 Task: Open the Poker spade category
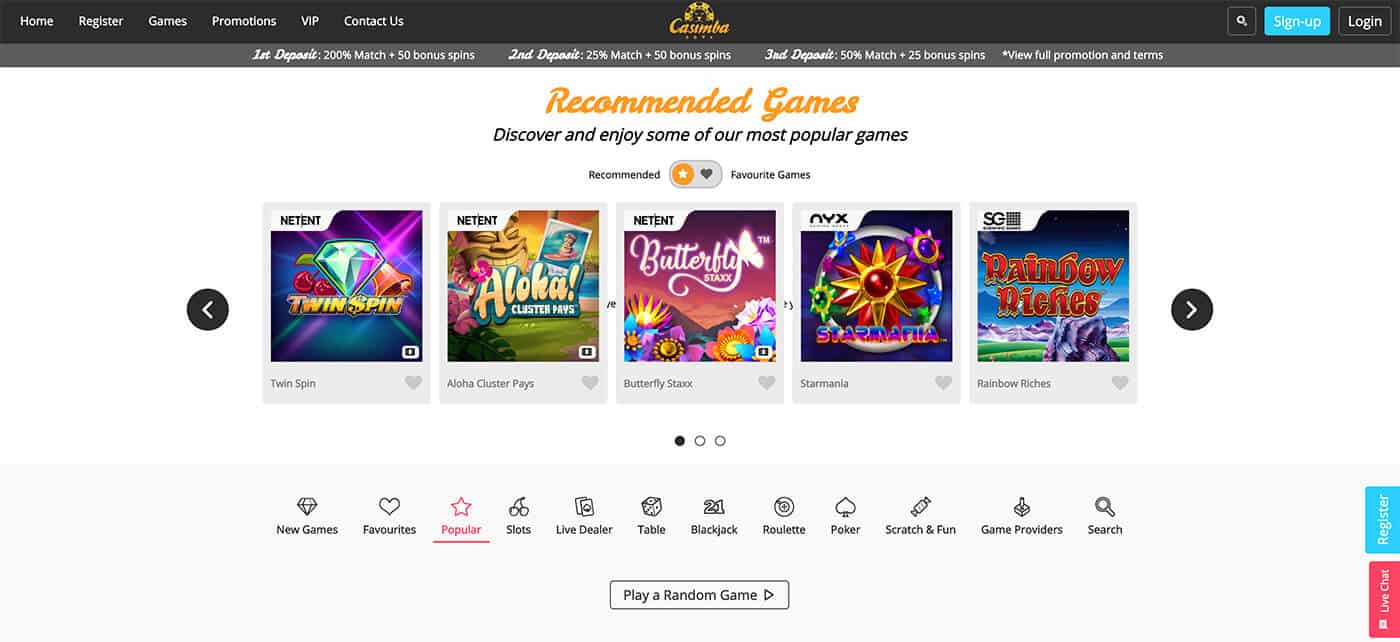coord(845,507)
